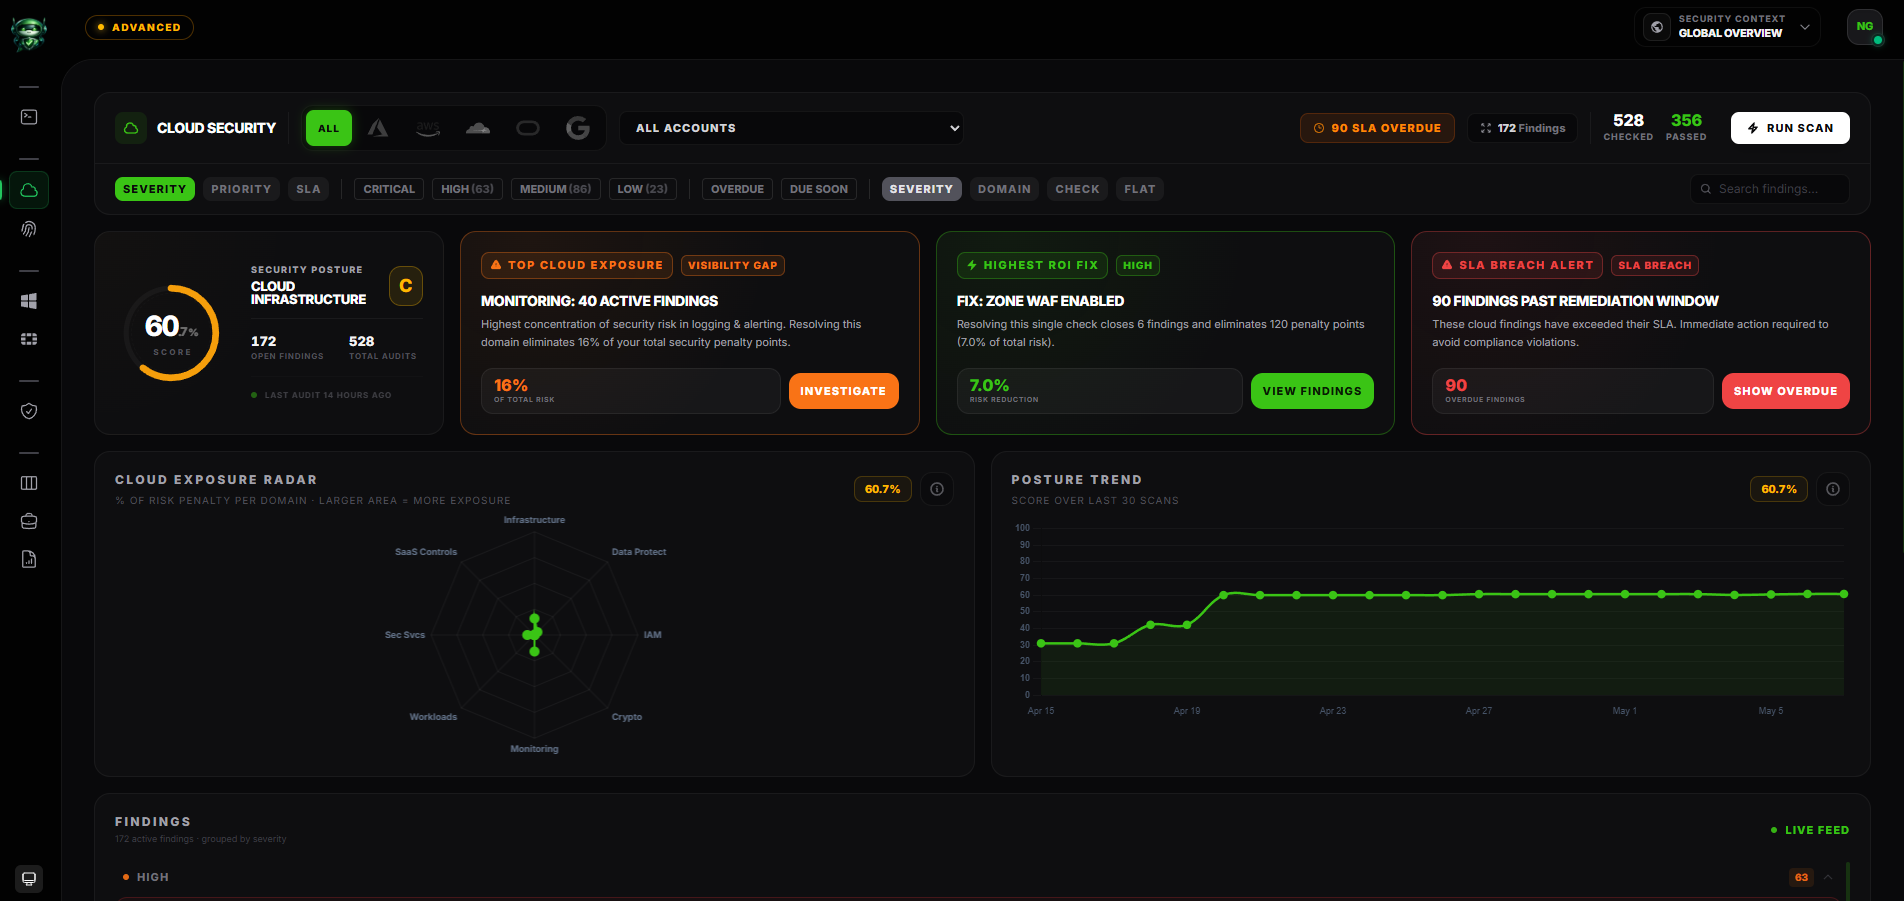Open the fingerprint identity sidebar icon
Viewport: 1904px width, 901px height.
(x=29, y=229)
